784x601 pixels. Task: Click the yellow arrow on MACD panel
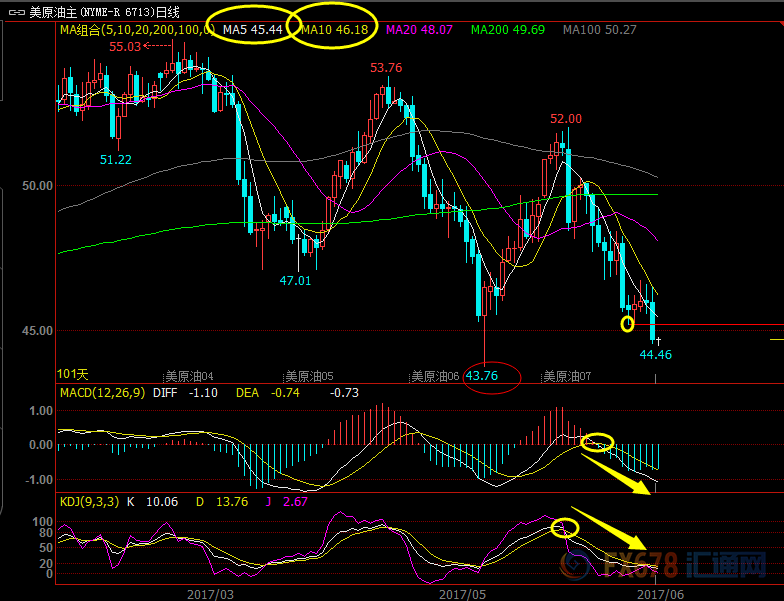point(631,476)
